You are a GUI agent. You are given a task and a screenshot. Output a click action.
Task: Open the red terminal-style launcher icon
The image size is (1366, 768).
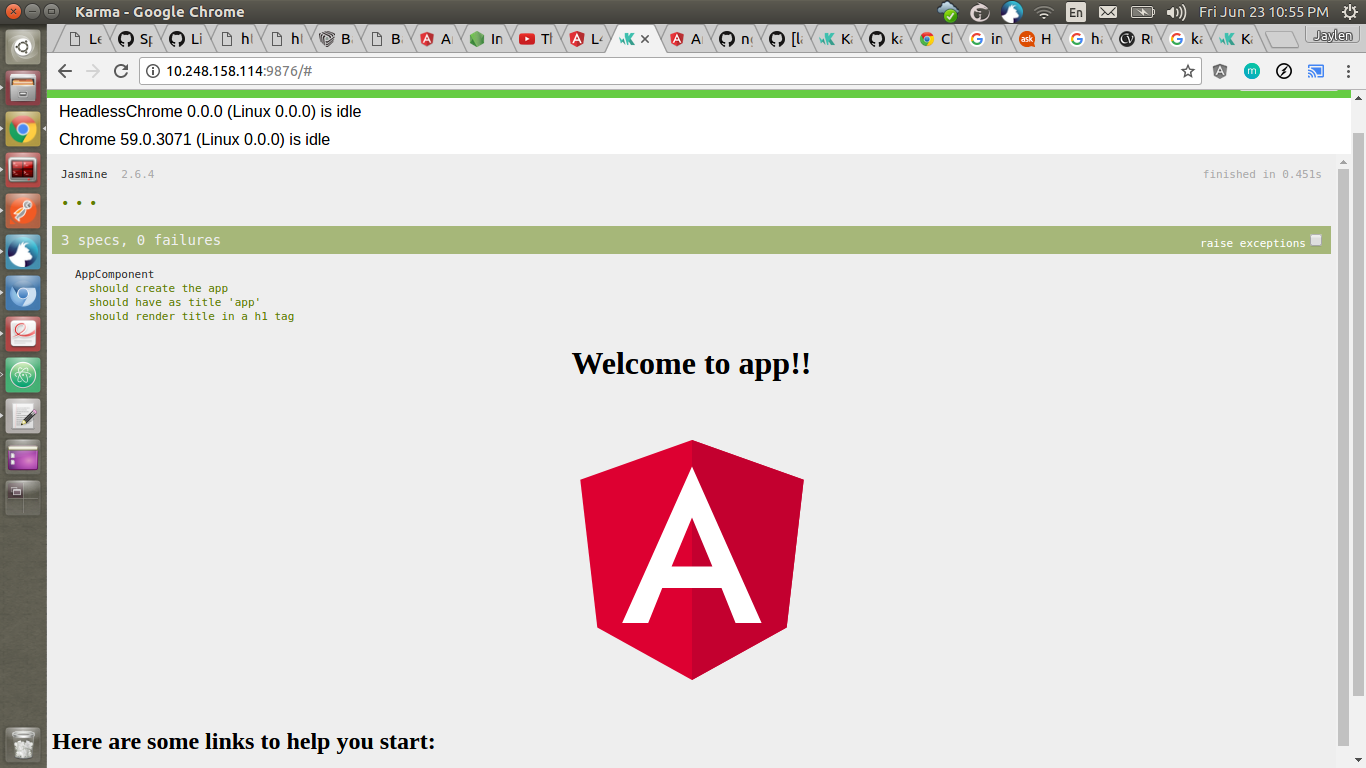23,170
